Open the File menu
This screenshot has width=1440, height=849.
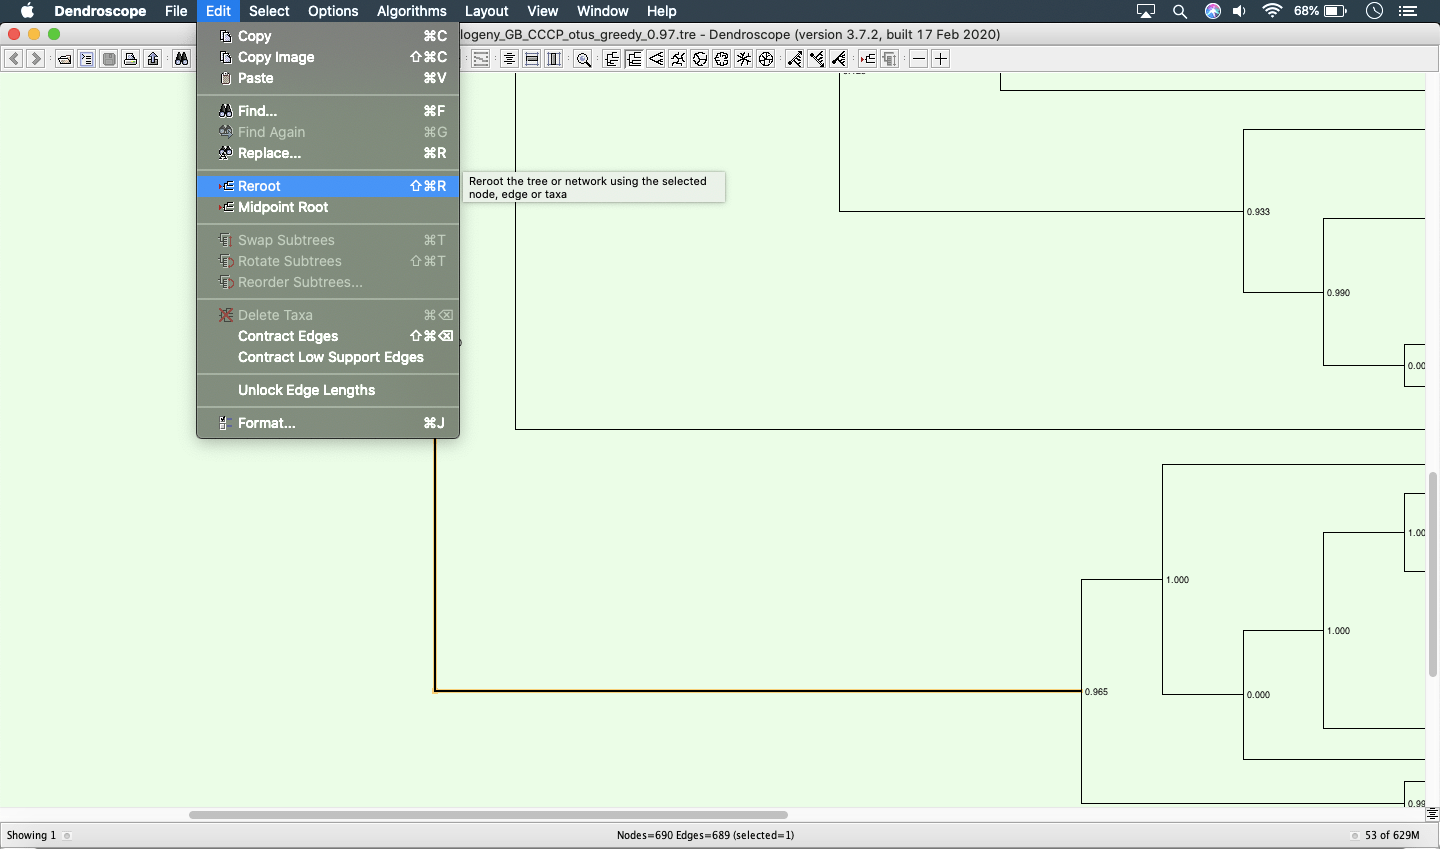pyautogui.click(x=176, y=11)
